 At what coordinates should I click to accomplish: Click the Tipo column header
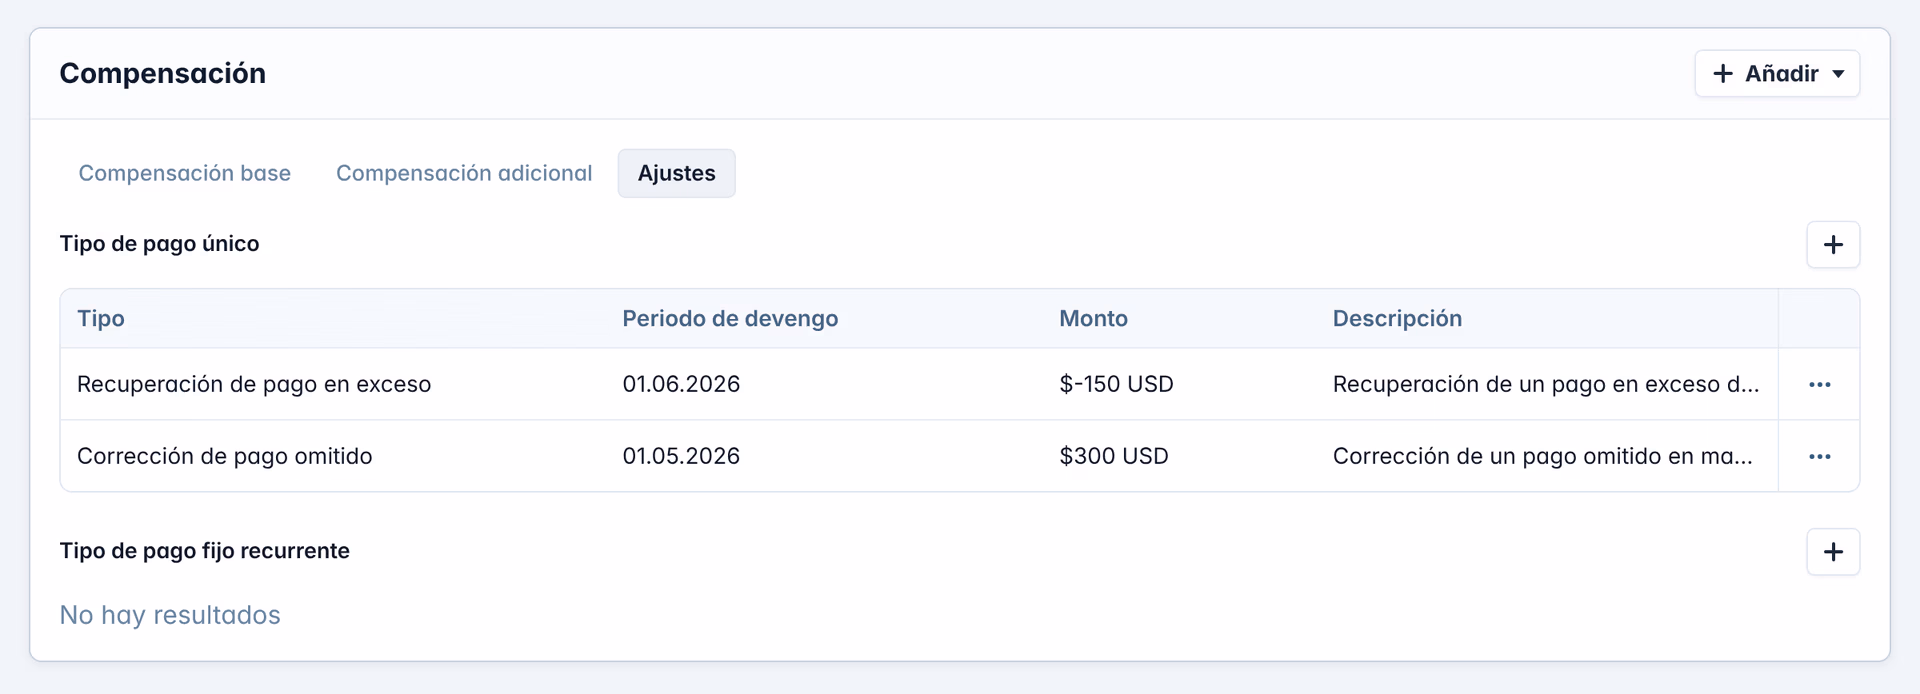(x=101, y=319)
